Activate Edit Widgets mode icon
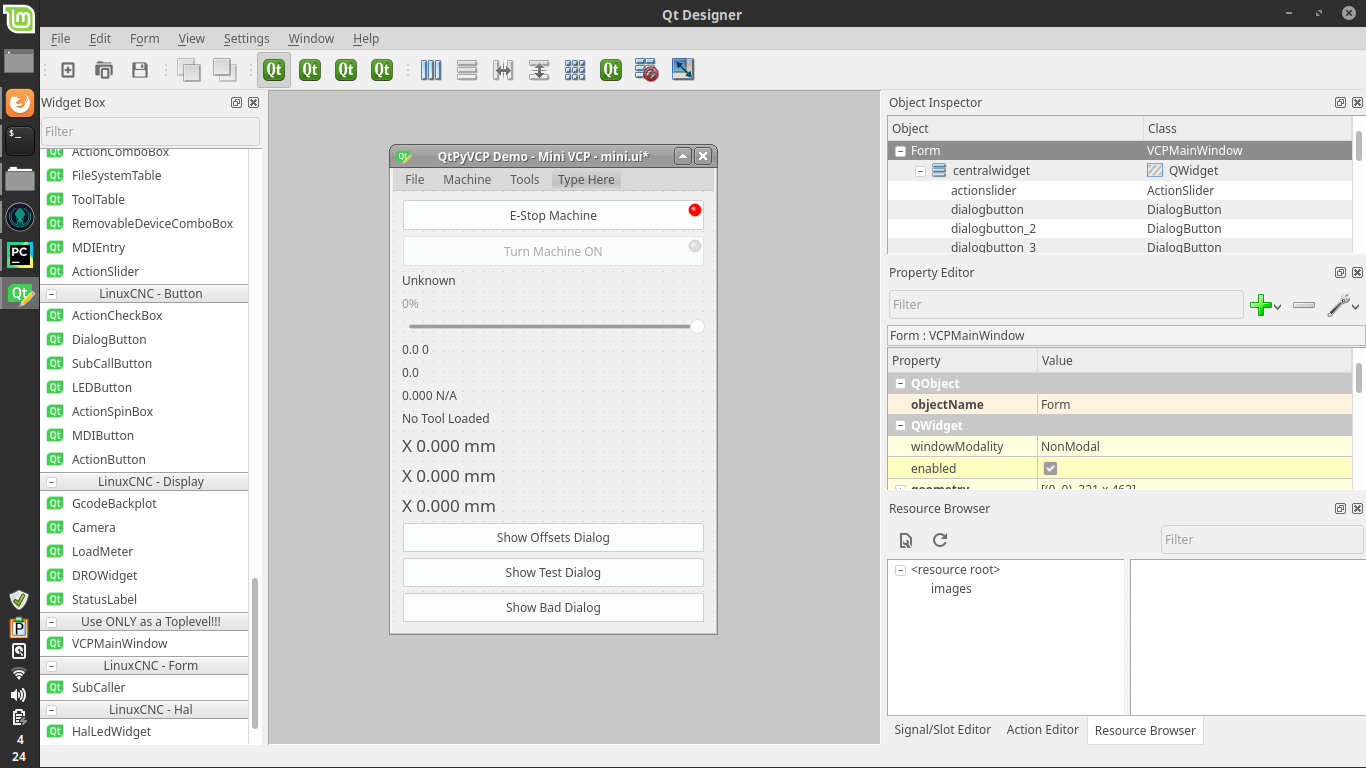 [274, 70]
